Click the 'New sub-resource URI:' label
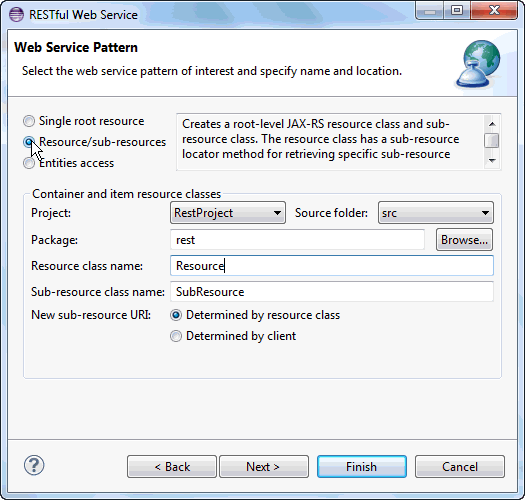525x500 pixels. [91, 315]
